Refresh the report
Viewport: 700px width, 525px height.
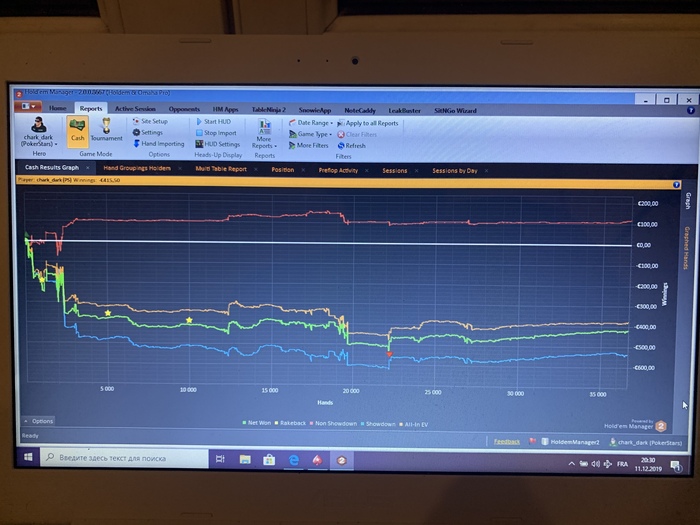coord(351,146)
